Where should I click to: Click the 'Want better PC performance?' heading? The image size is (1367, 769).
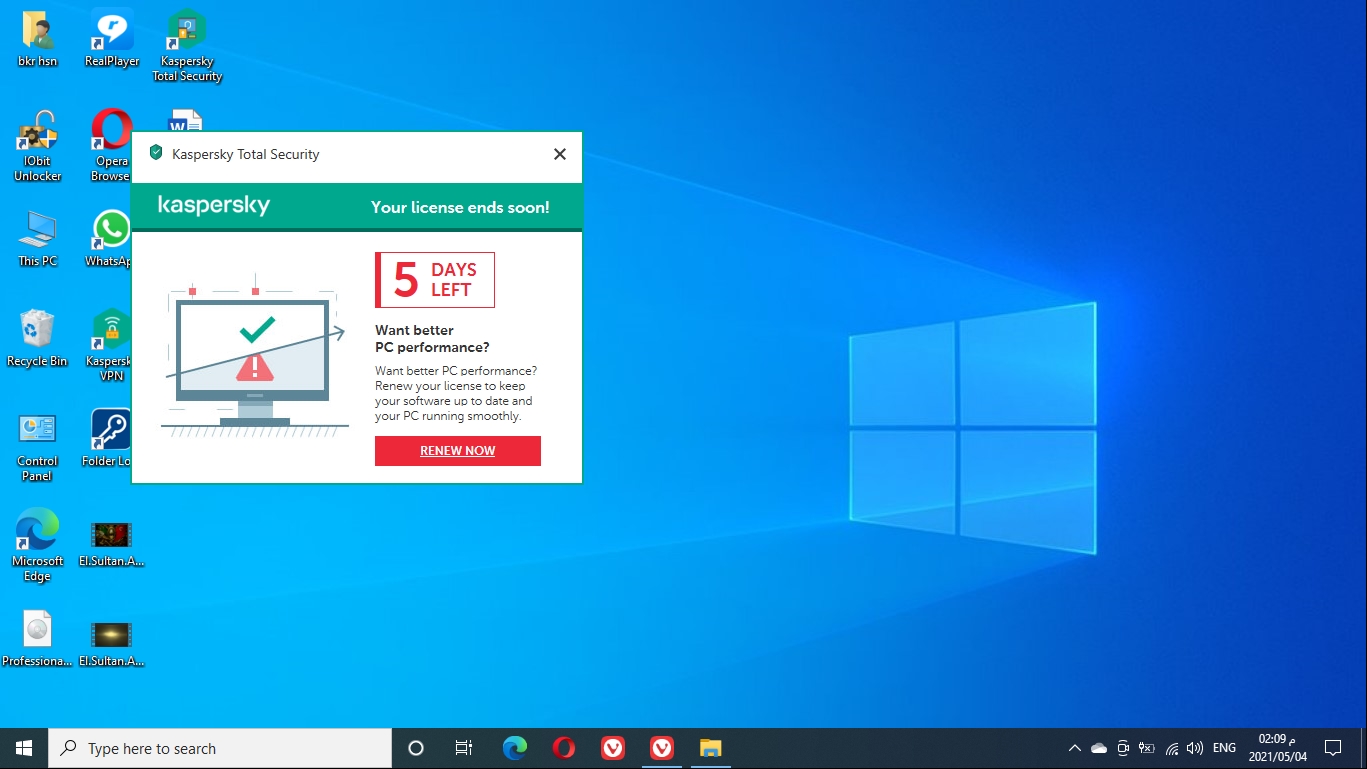coord(432,339)
